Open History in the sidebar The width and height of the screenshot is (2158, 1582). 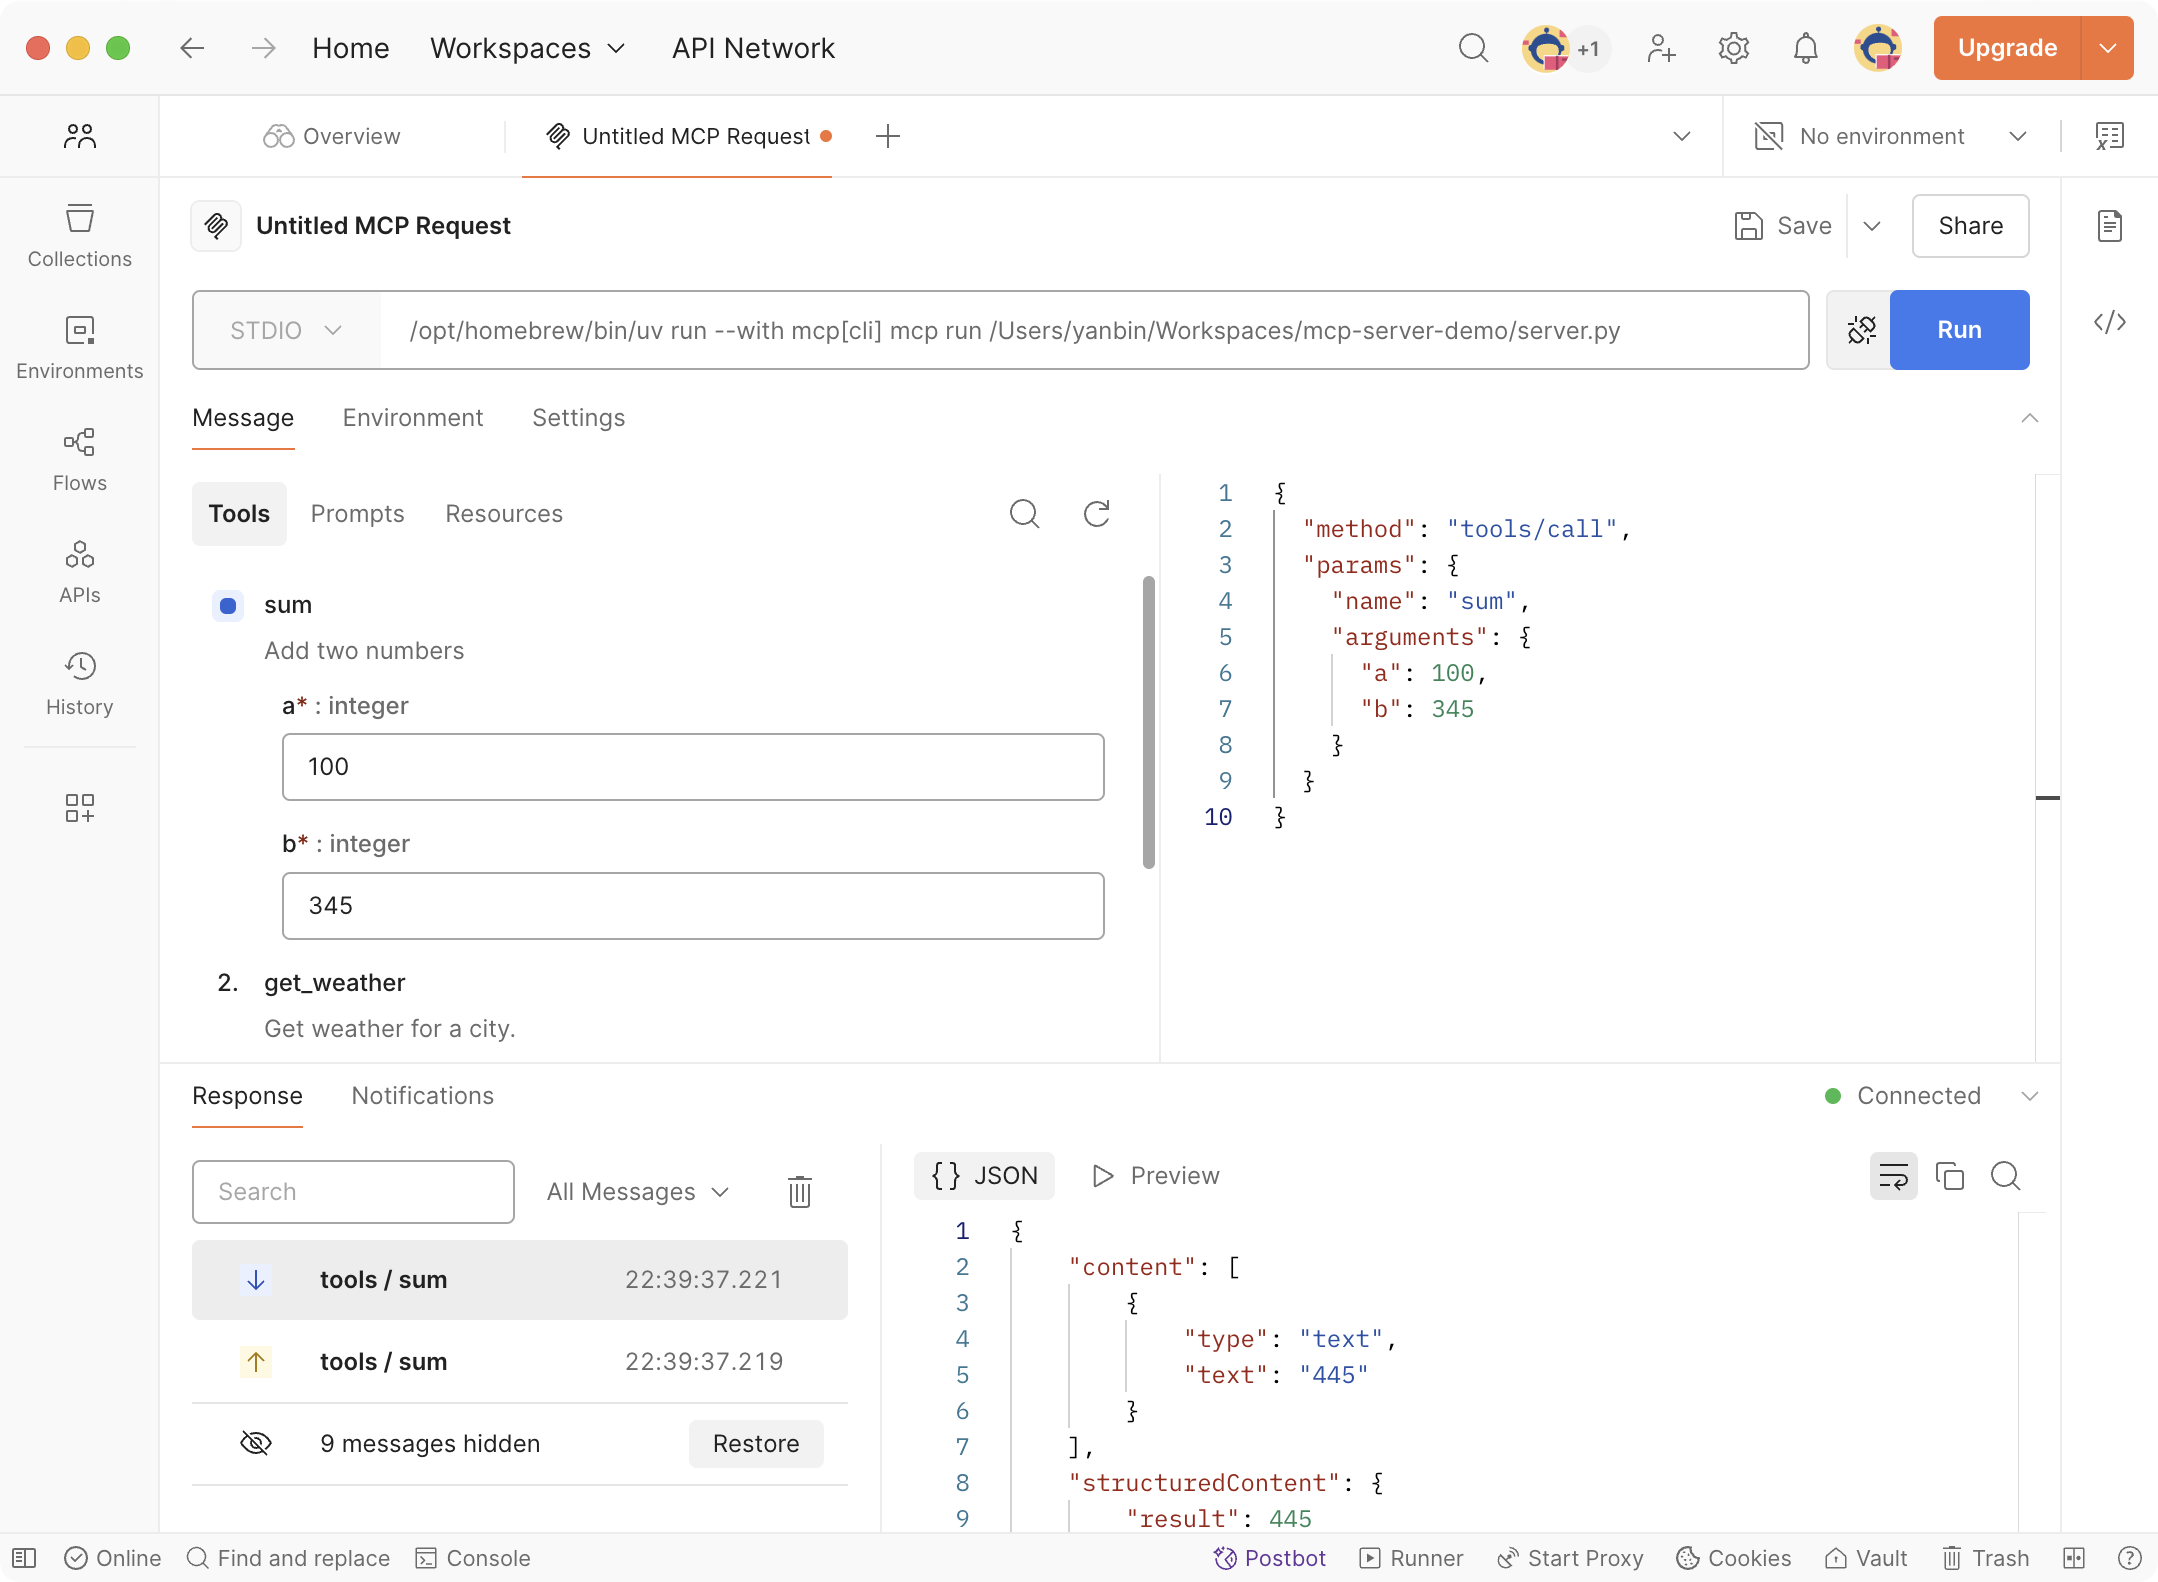point(79,684)
